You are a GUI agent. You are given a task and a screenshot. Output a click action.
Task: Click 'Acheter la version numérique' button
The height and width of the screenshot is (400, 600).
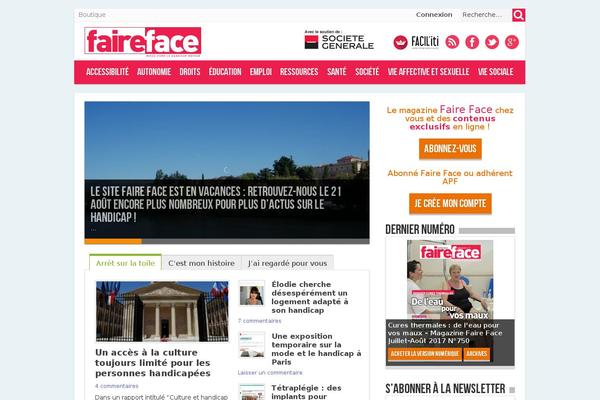[x=424, y=354]
